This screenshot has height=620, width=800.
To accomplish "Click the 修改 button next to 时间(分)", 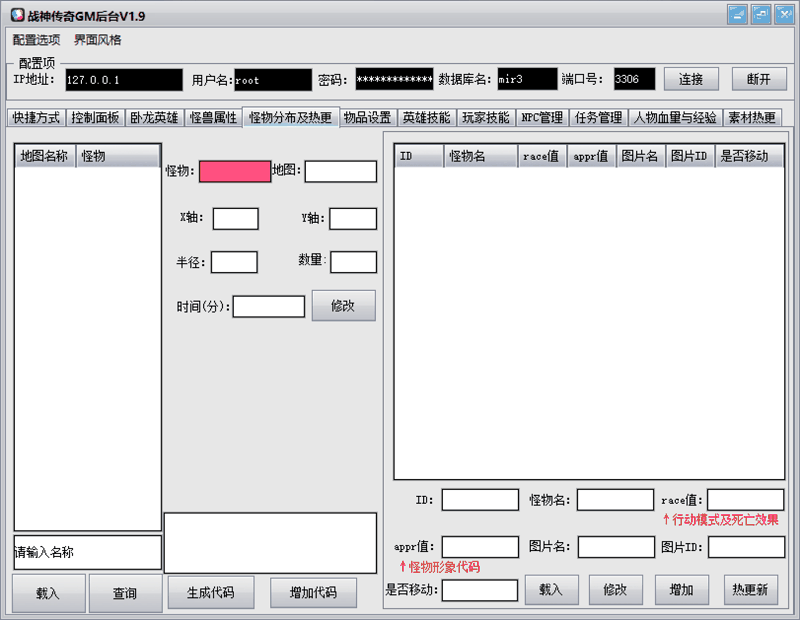I will point(344,306).
